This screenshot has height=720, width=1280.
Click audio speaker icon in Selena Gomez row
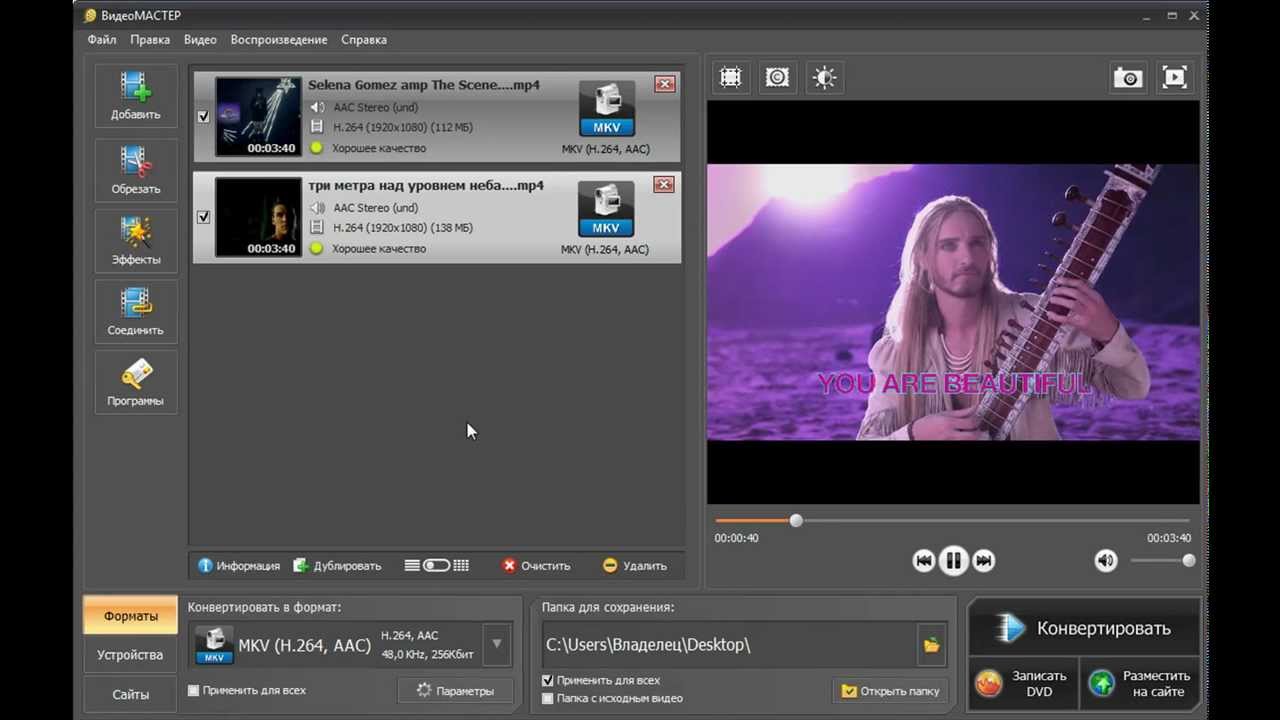(317, 107)
